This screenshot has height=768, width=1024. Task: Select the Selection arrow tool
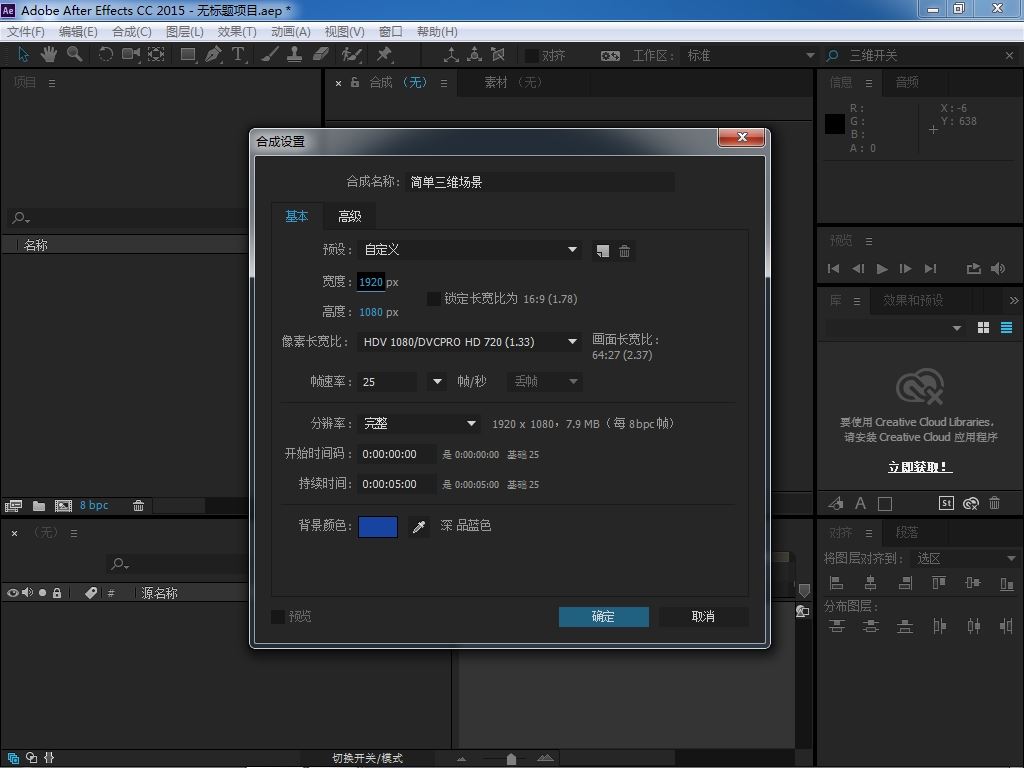coord(24,55)
